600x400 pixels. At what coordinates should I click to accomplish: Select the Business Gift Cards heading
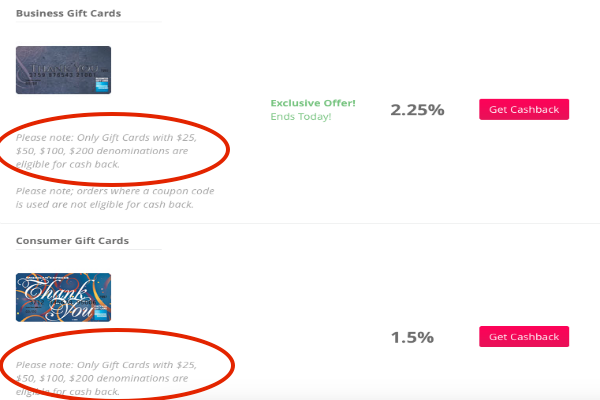(x=68, y=13)
